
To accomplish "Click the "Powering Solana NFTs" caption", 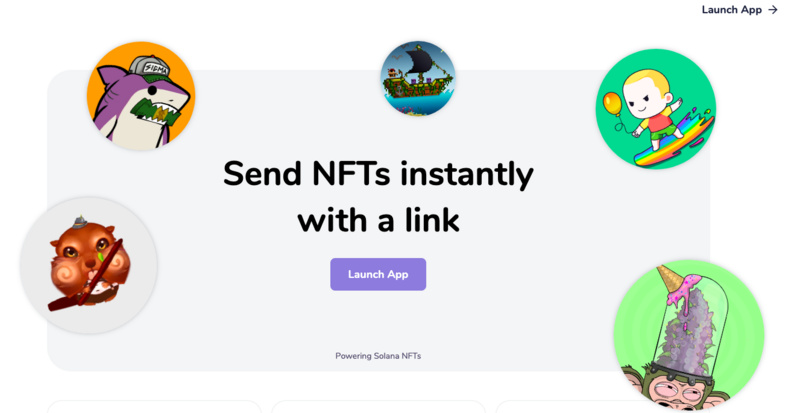I will (378, 356).
